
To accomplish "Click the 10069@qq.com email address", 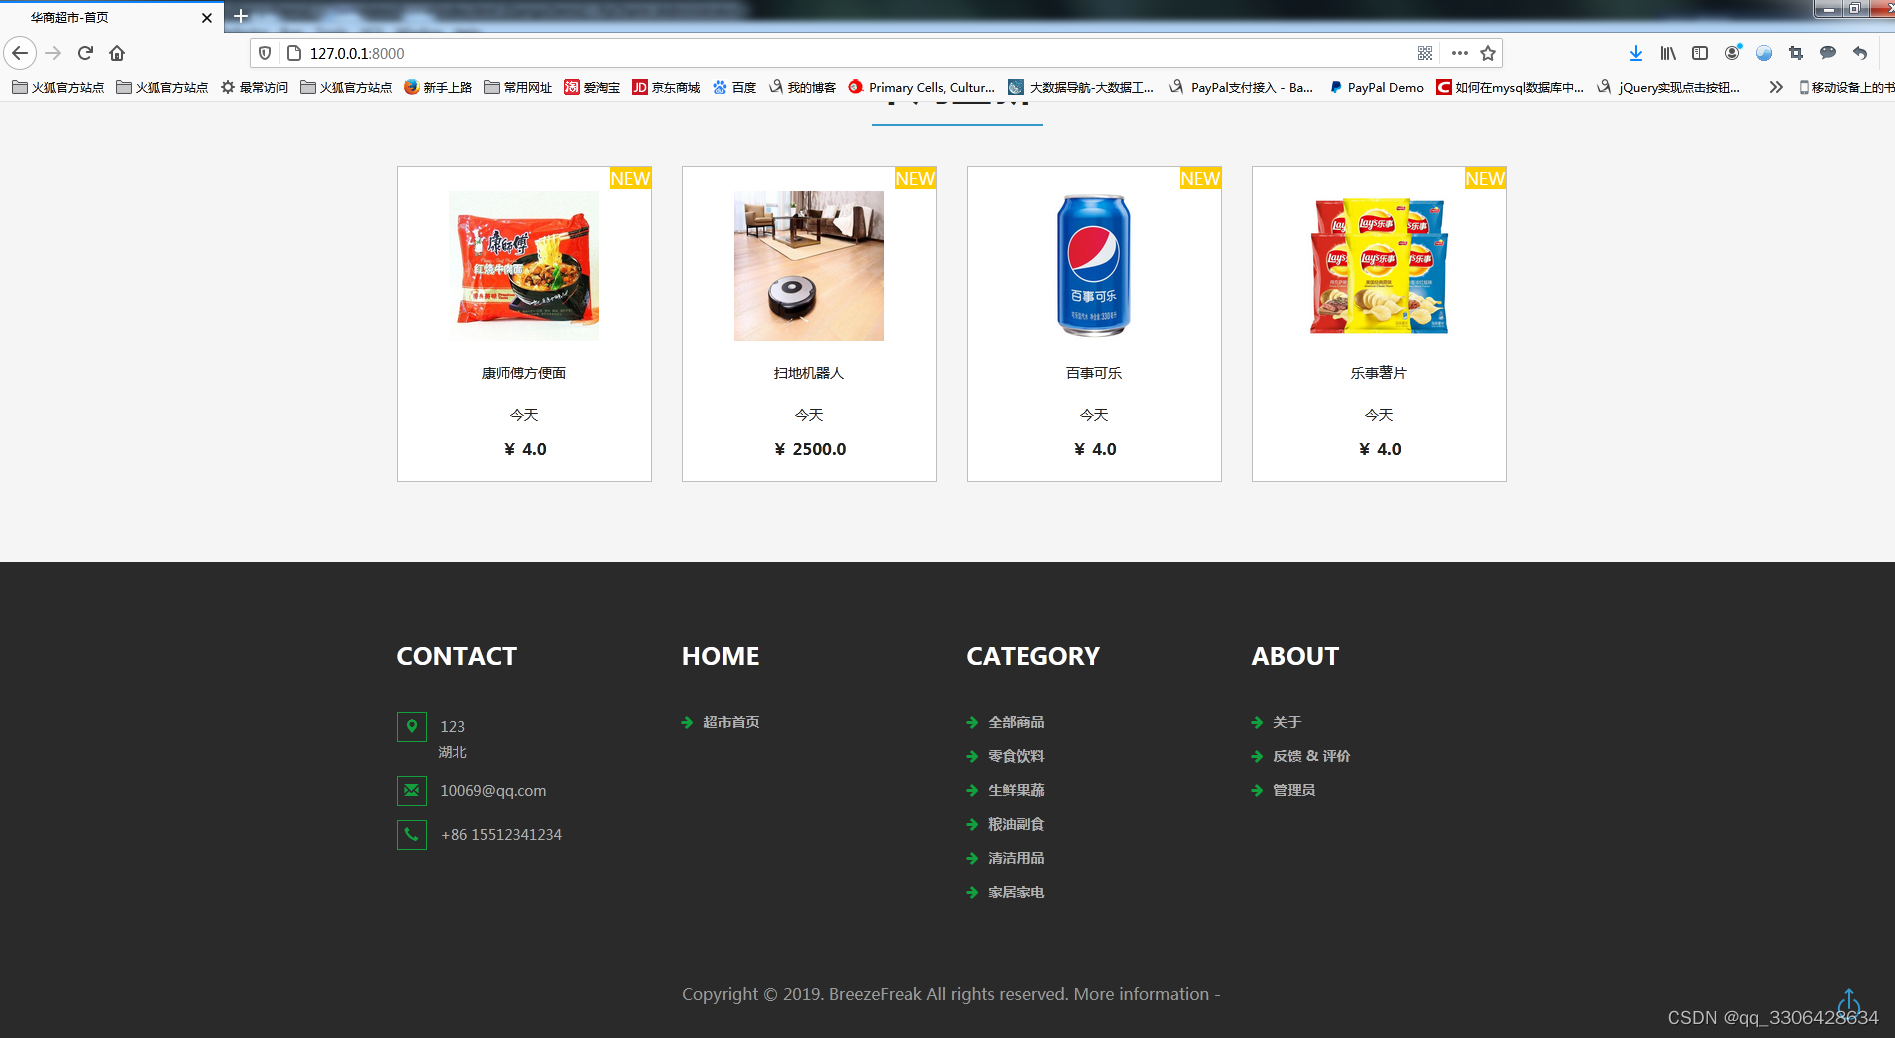I will pos(493,790).
